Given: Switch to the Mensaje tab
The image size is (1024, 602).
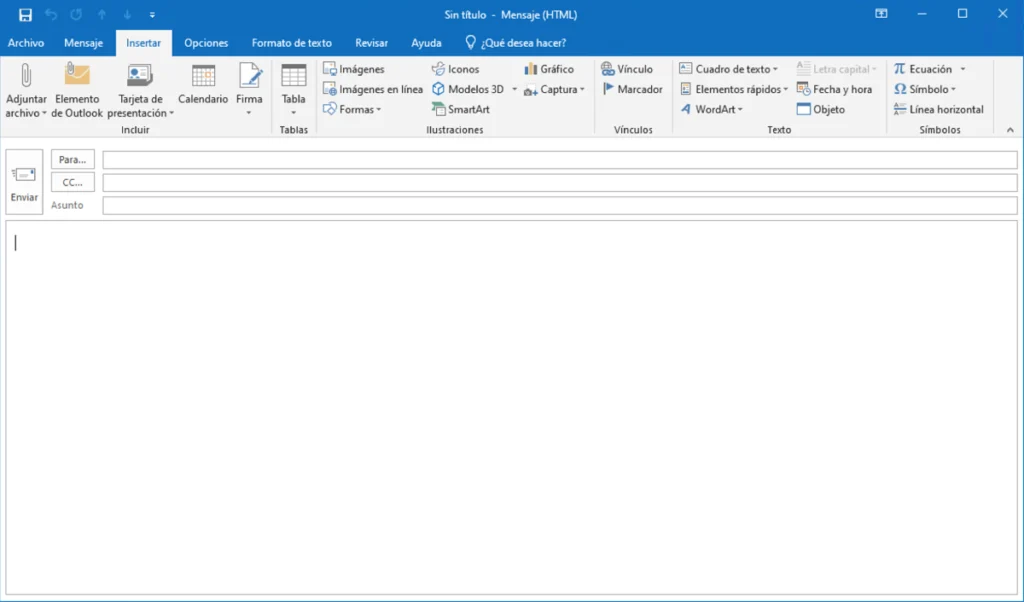Looking at the screenshot, I should [83, 43].
